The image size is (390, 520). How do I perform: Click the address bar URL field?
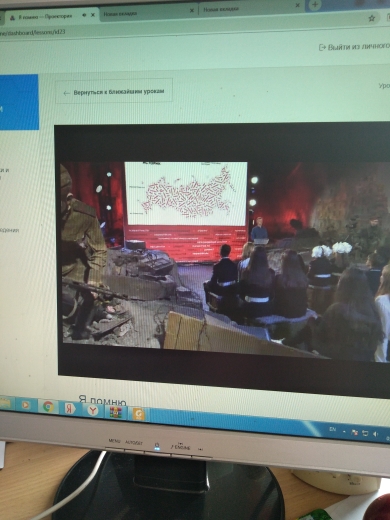pyautogui.click(x=167, y=32)
